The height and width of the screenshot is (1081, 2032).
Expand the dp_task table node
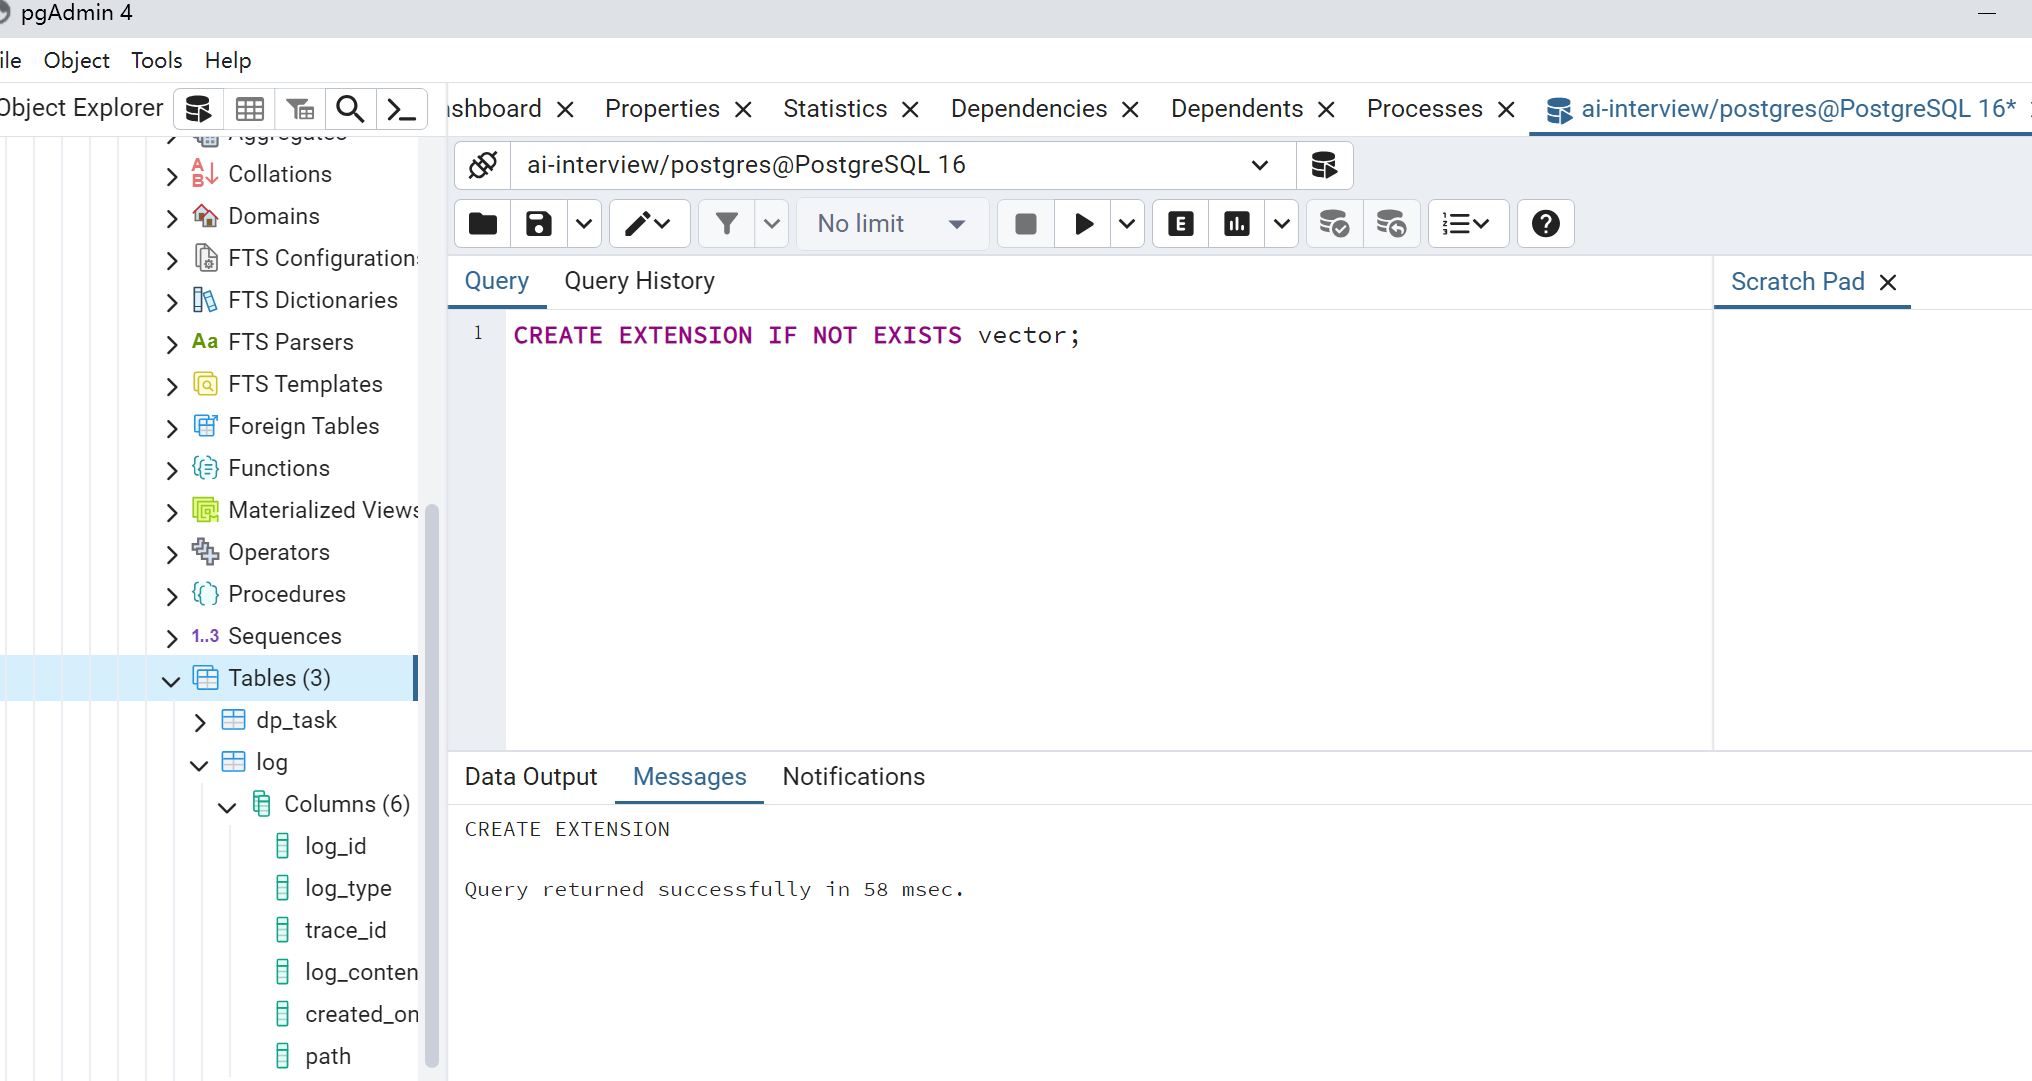tap(199, 722)
